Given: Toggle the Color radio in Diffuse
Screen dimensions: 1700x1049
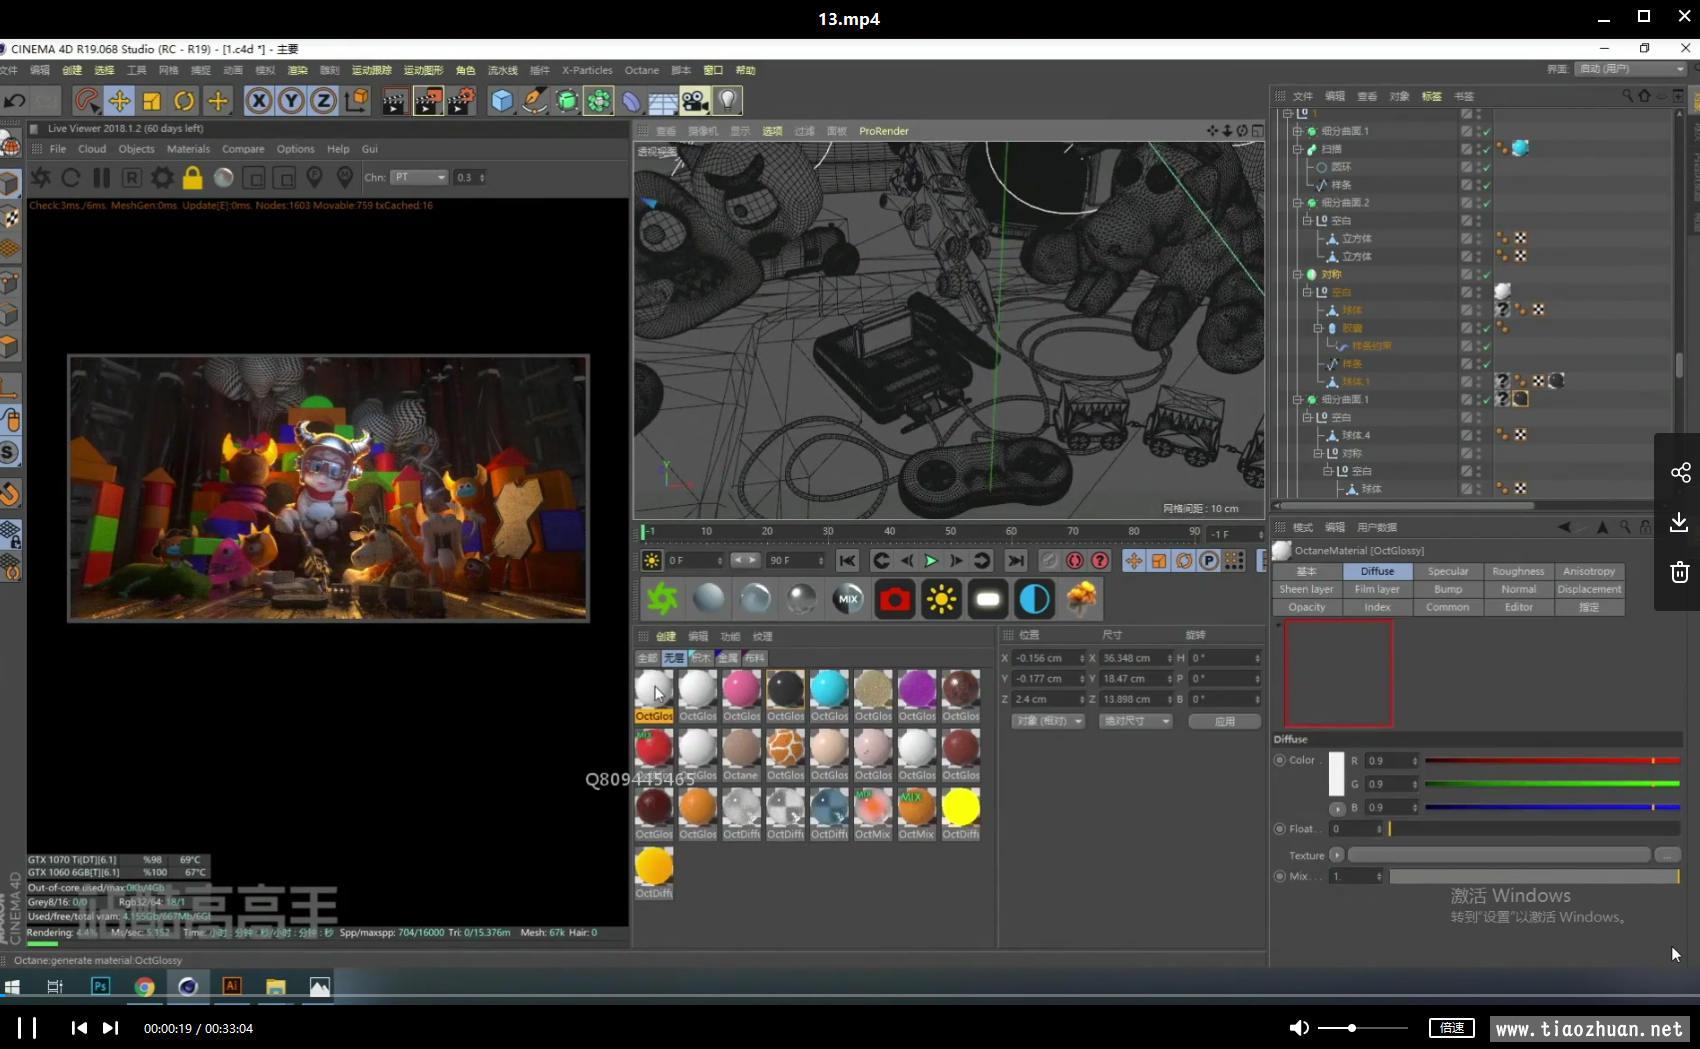Looking at the screenshot, I should click(1280, 760).
